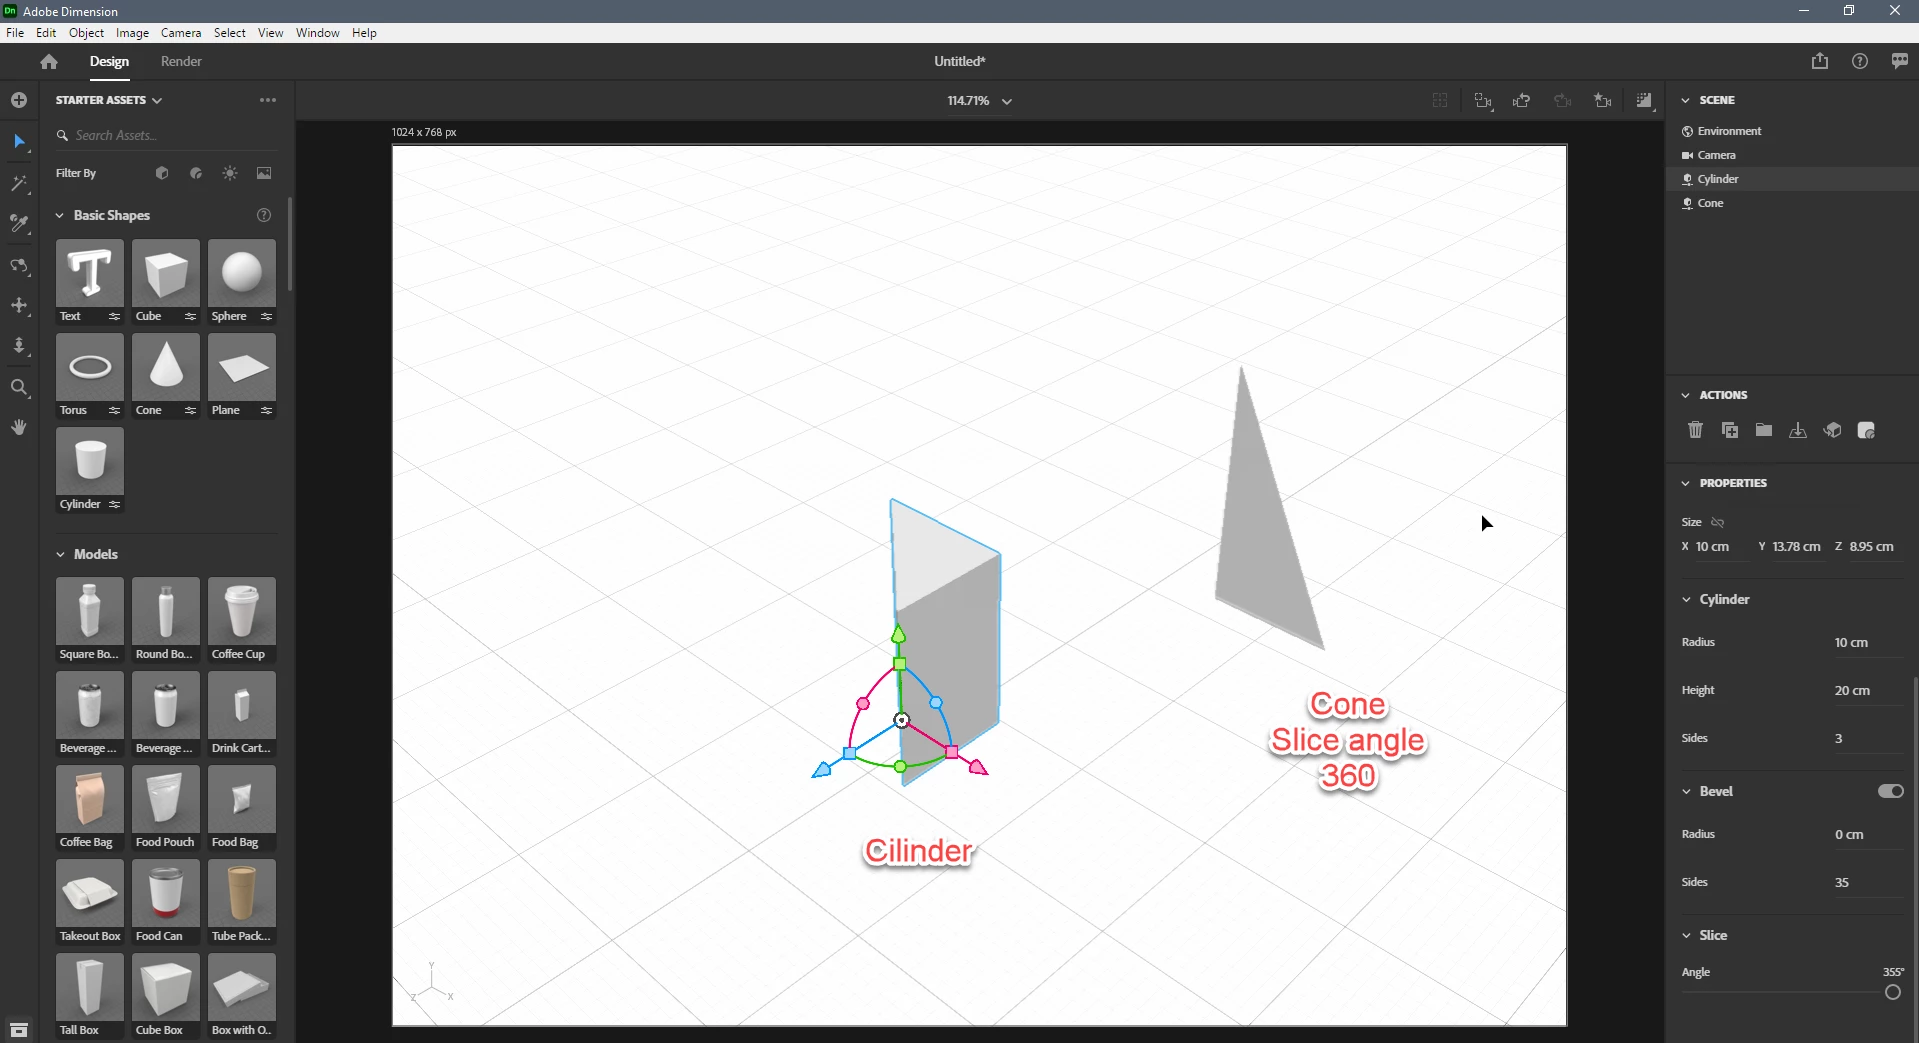The height and width of the screenshot is (1043, 1919).
Task: Select the Magic Wand tool
Action: pyautogui.click(x=19, y=183)
